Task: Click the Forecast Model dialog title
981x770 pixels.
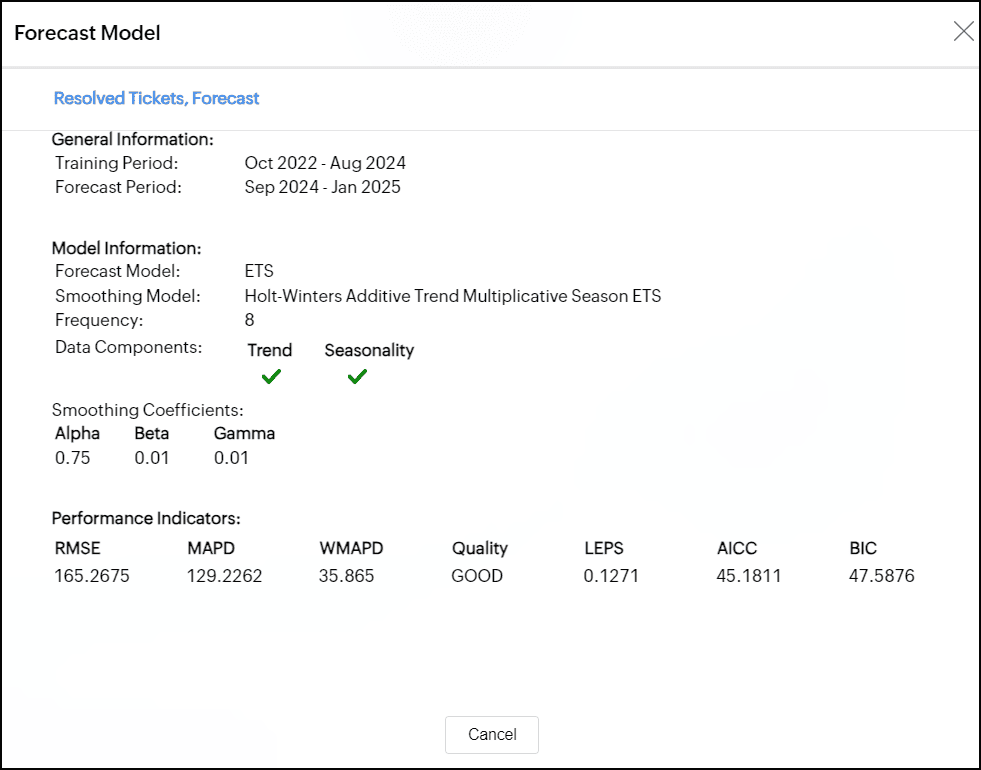Action: point(87,33)
